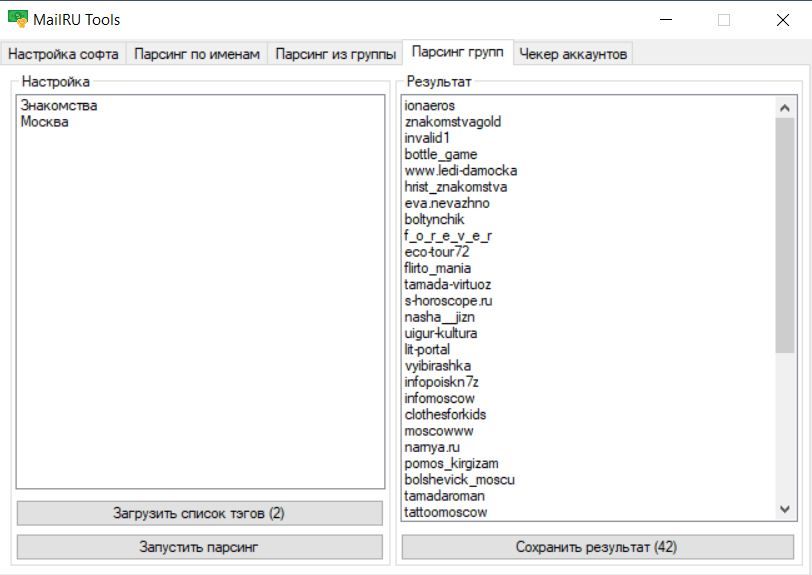
Task: Click znakomstvagold result entry
Action: [453, 122]
